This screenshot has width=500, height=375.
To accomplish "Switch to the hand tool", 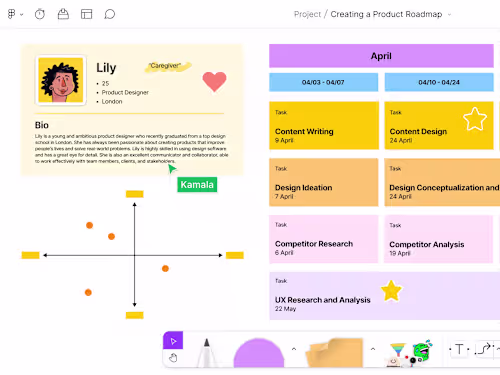I will point(173,358).
